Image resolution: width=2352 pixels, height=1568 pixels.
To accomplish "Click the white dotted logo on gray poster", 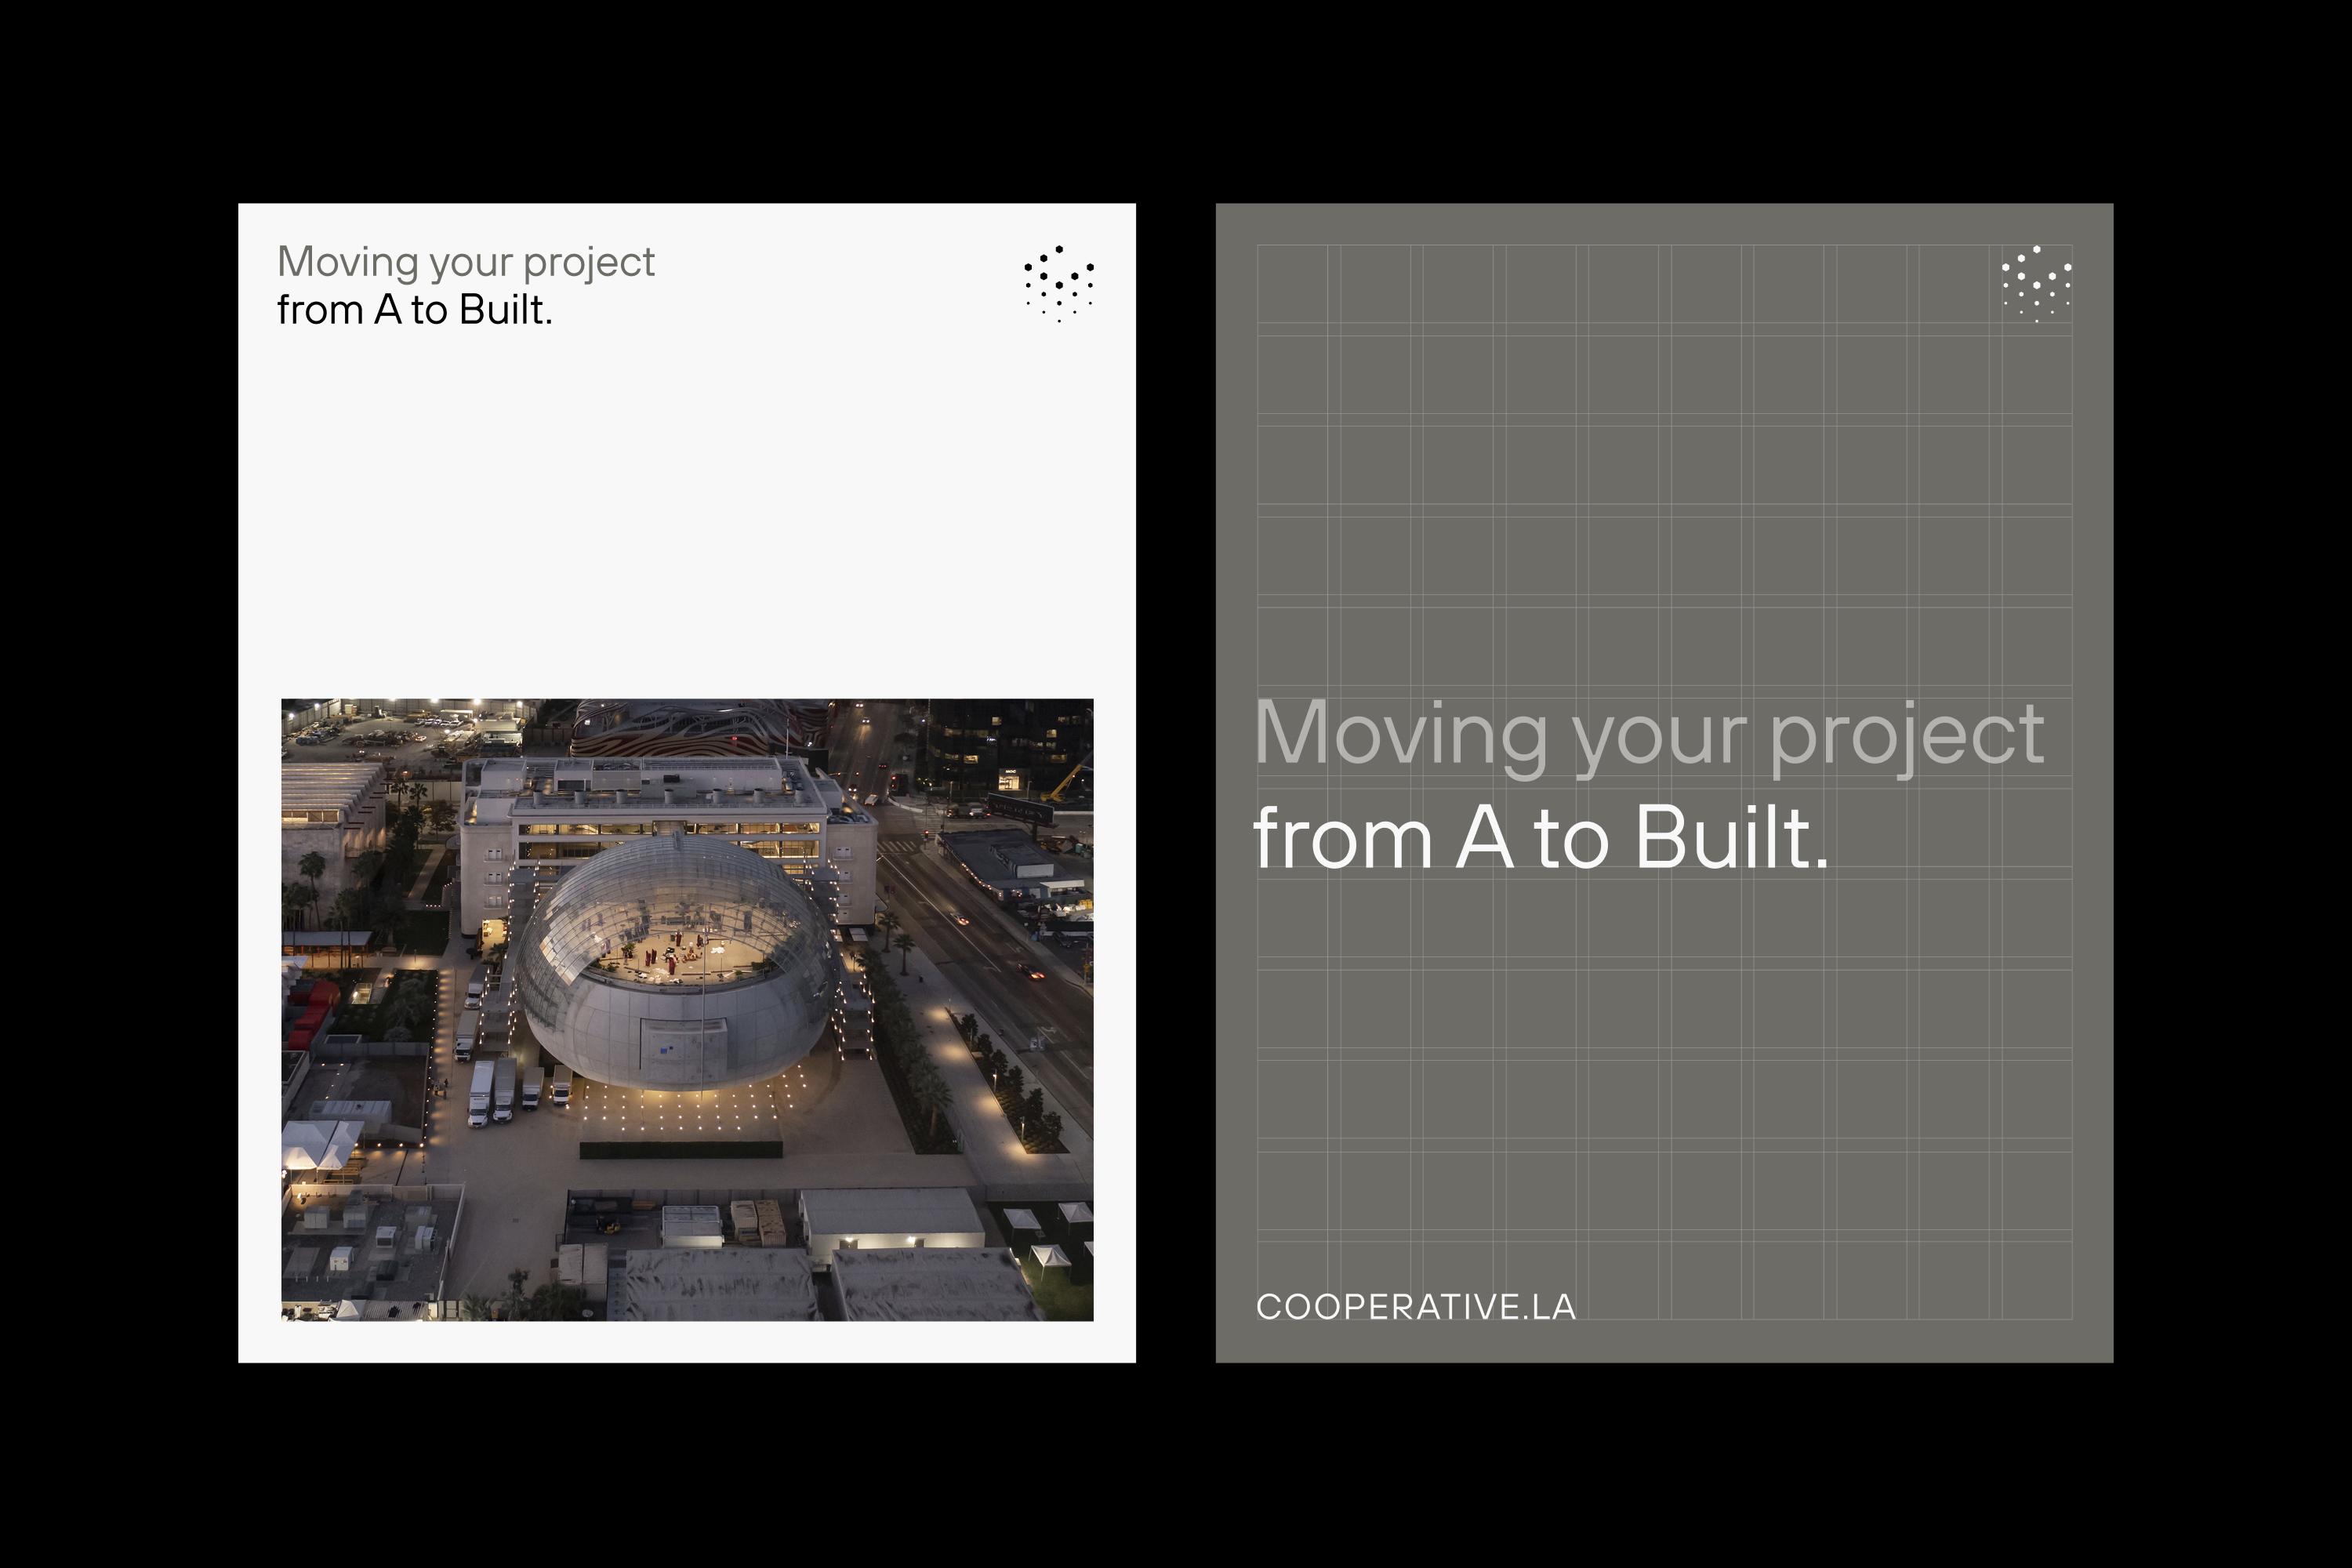I will (x=2036, y=284).
